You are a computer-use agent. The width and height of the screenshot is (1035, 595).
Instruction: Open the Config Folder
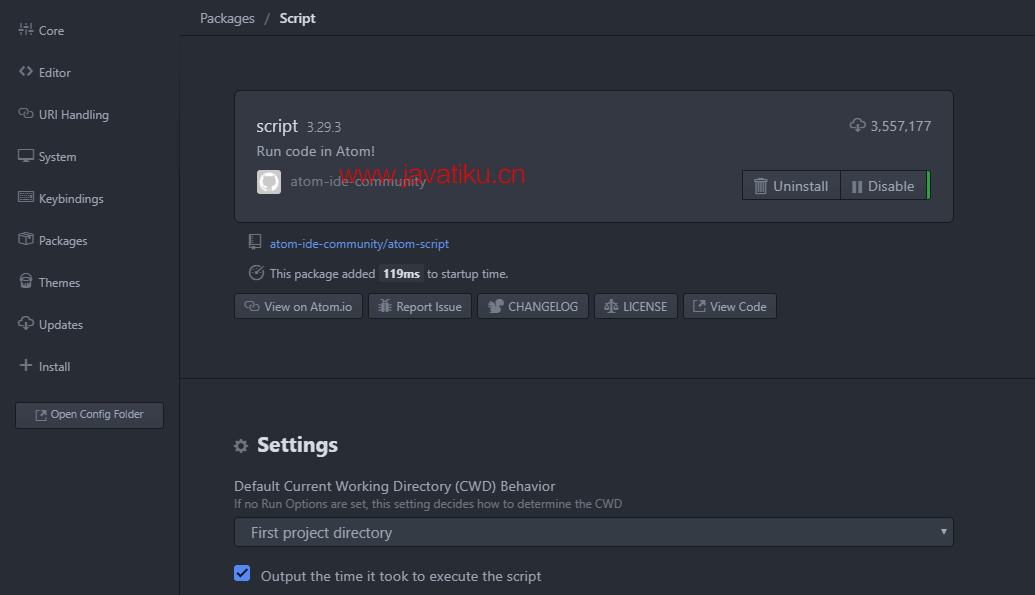point(89,415)
